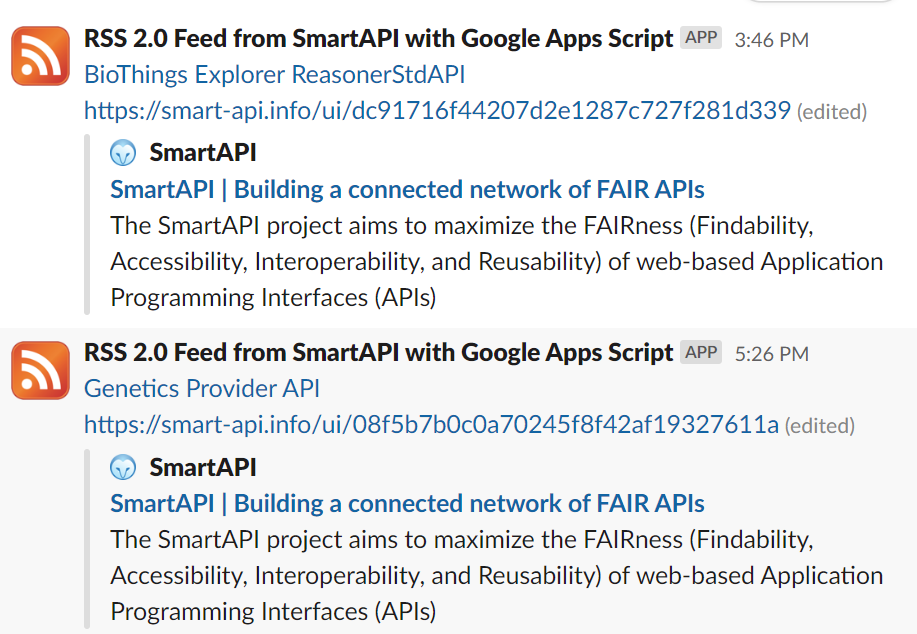Click the APP badge next to the 3:46 PM message
917x634 pixels.
pos(700,37)
